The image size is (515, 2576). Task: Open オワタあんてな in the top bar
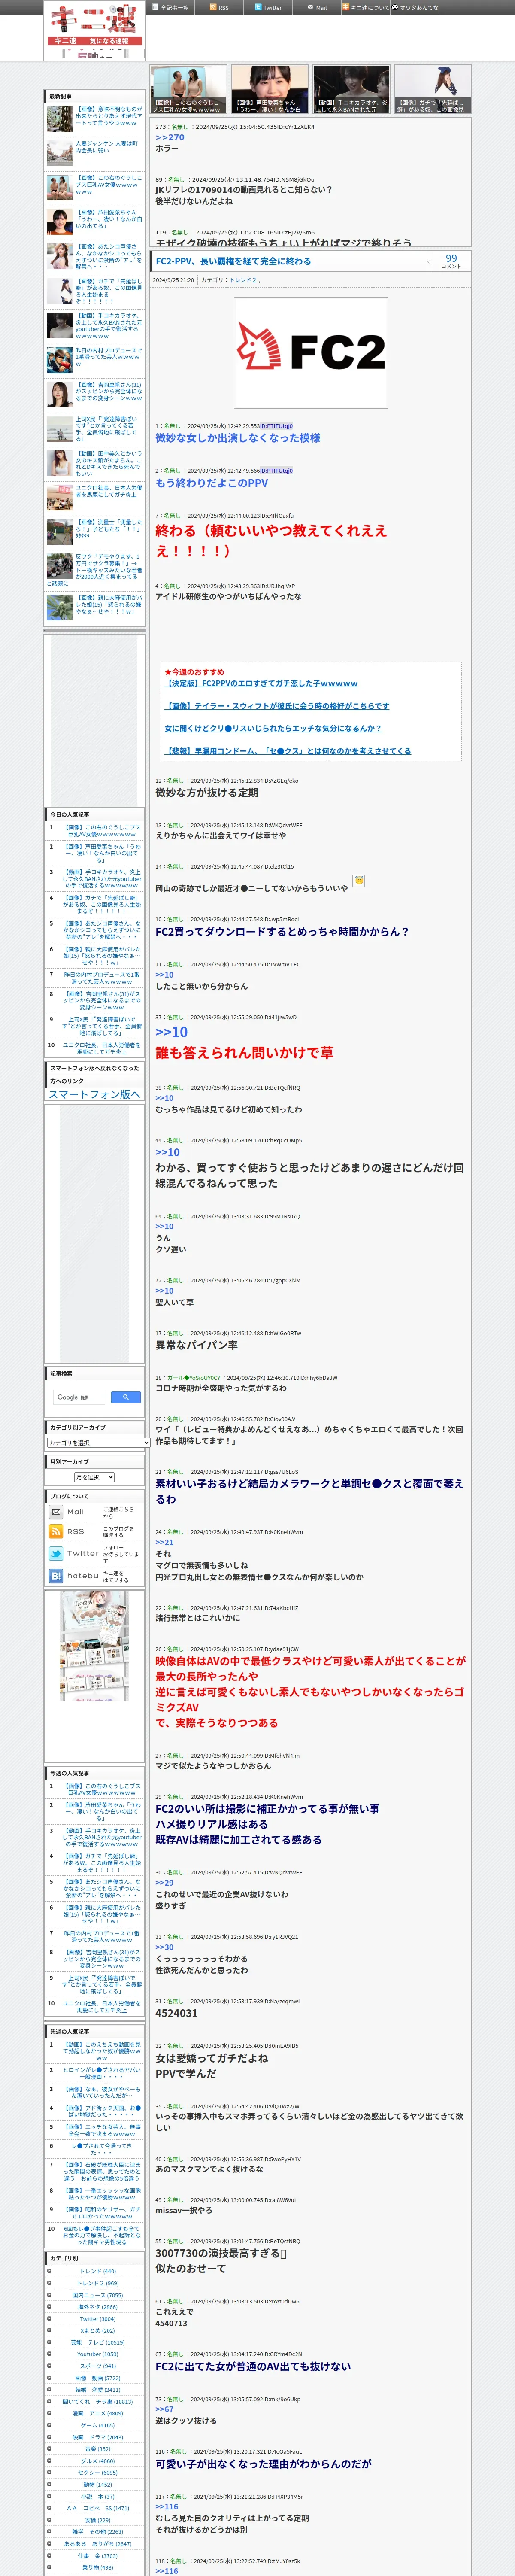416,7
